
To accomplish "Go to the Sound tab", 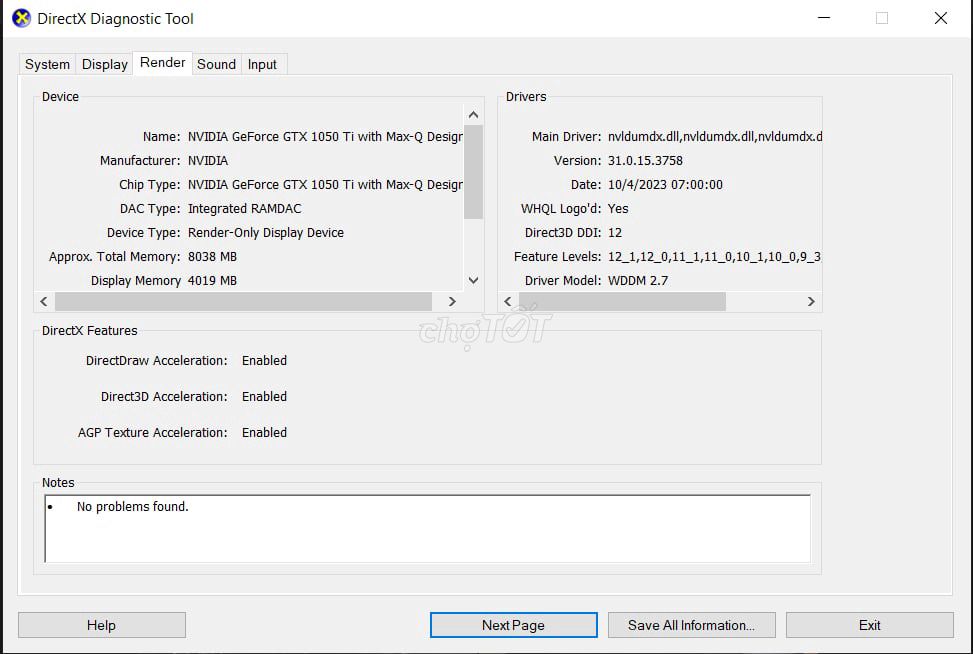I will 216,64.
